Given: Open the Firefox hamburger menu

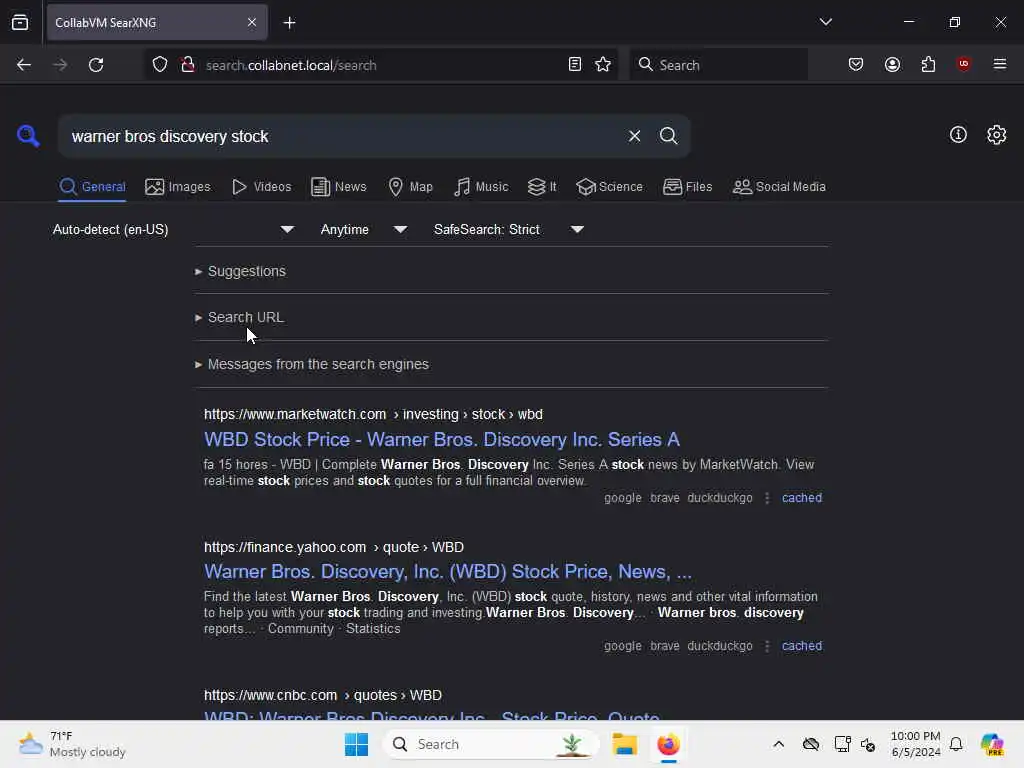Looking at the screenshot, I should [1000, 64].
